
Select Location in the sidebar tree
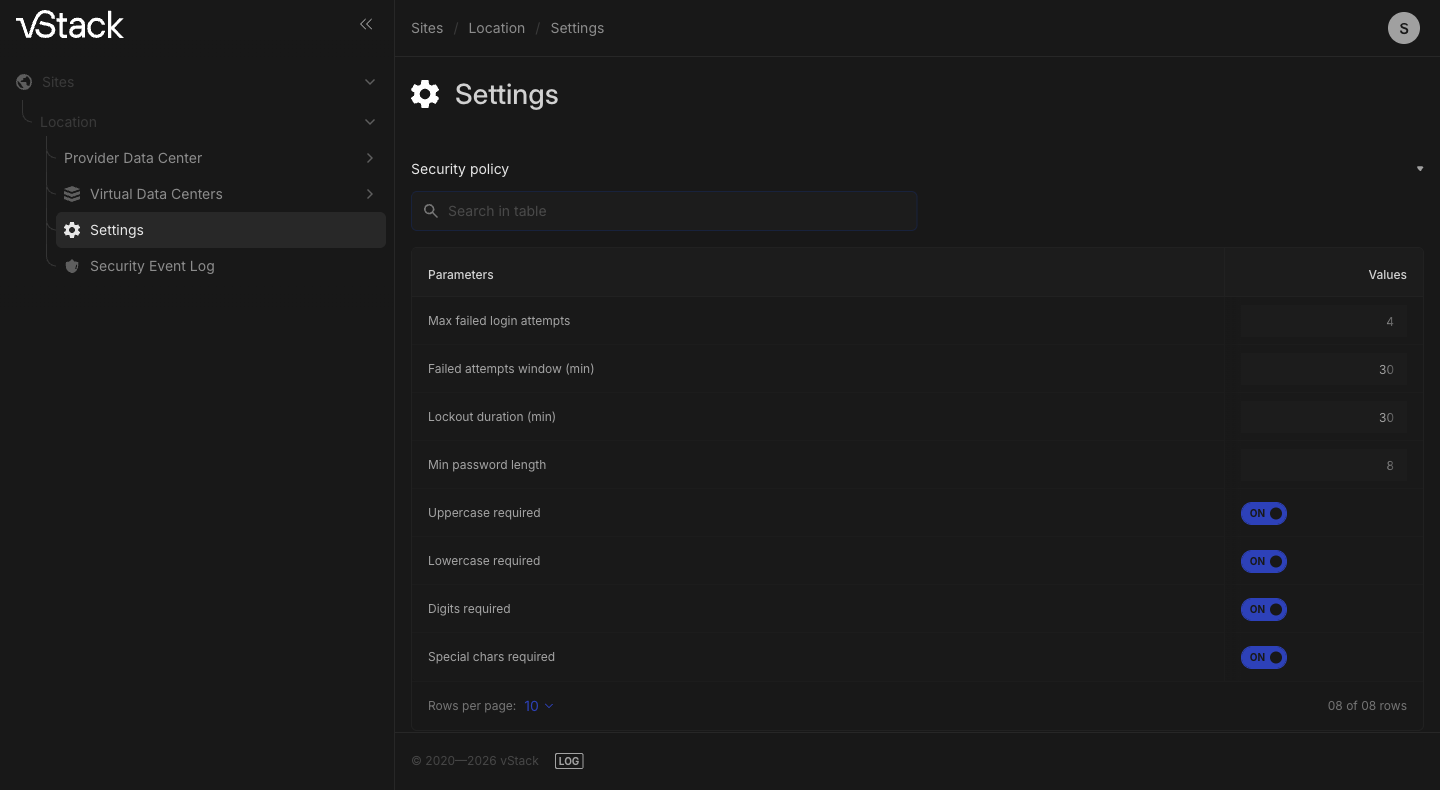tap(68, 122)
